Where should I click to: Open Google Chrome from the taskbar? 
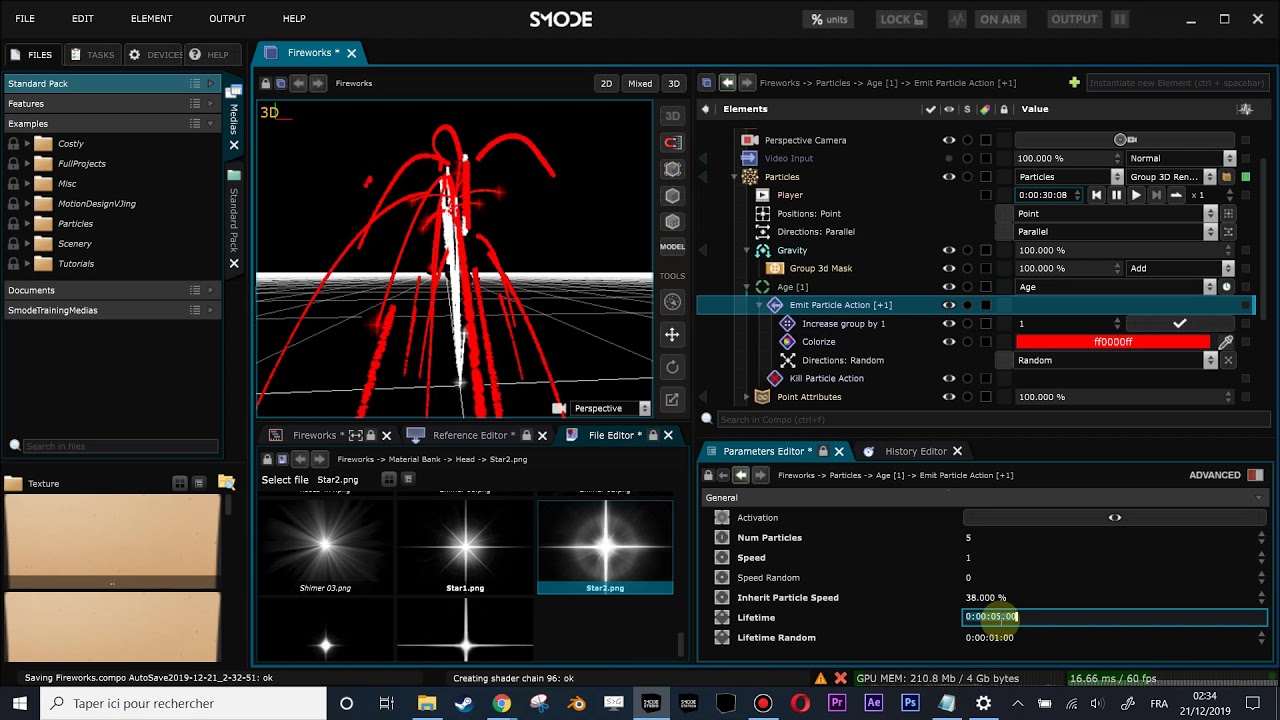click(x=502, y=703)
